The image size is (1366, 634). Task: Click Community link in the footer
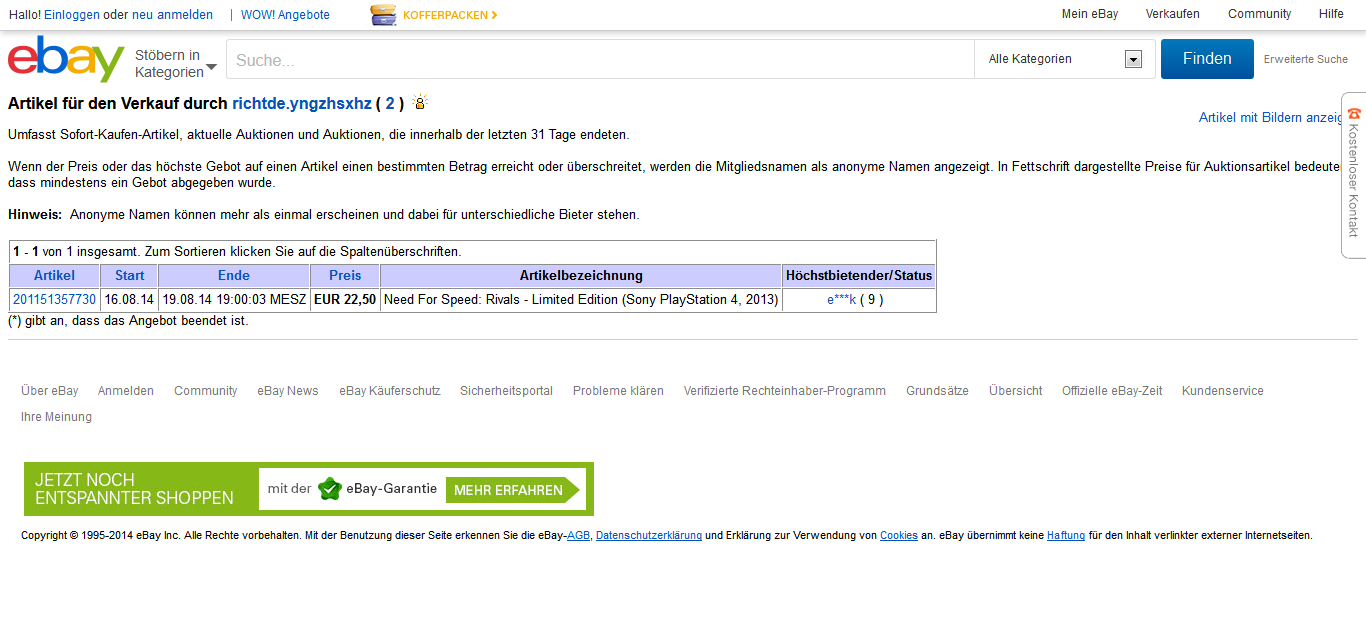206,391
